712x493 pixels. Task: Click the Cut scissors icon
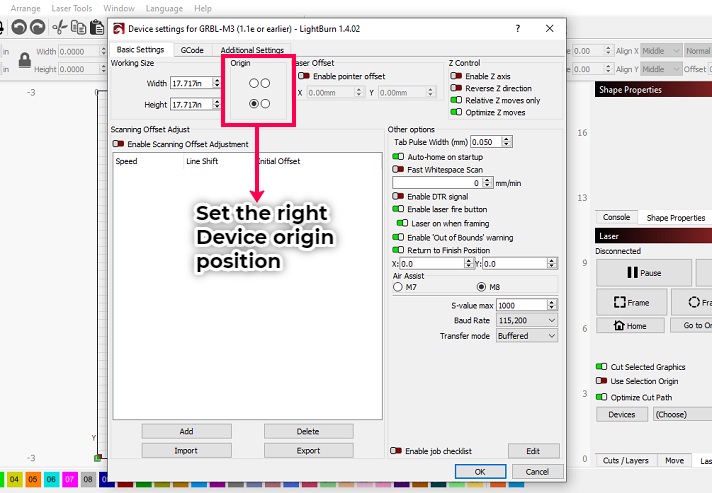(59, 28)
